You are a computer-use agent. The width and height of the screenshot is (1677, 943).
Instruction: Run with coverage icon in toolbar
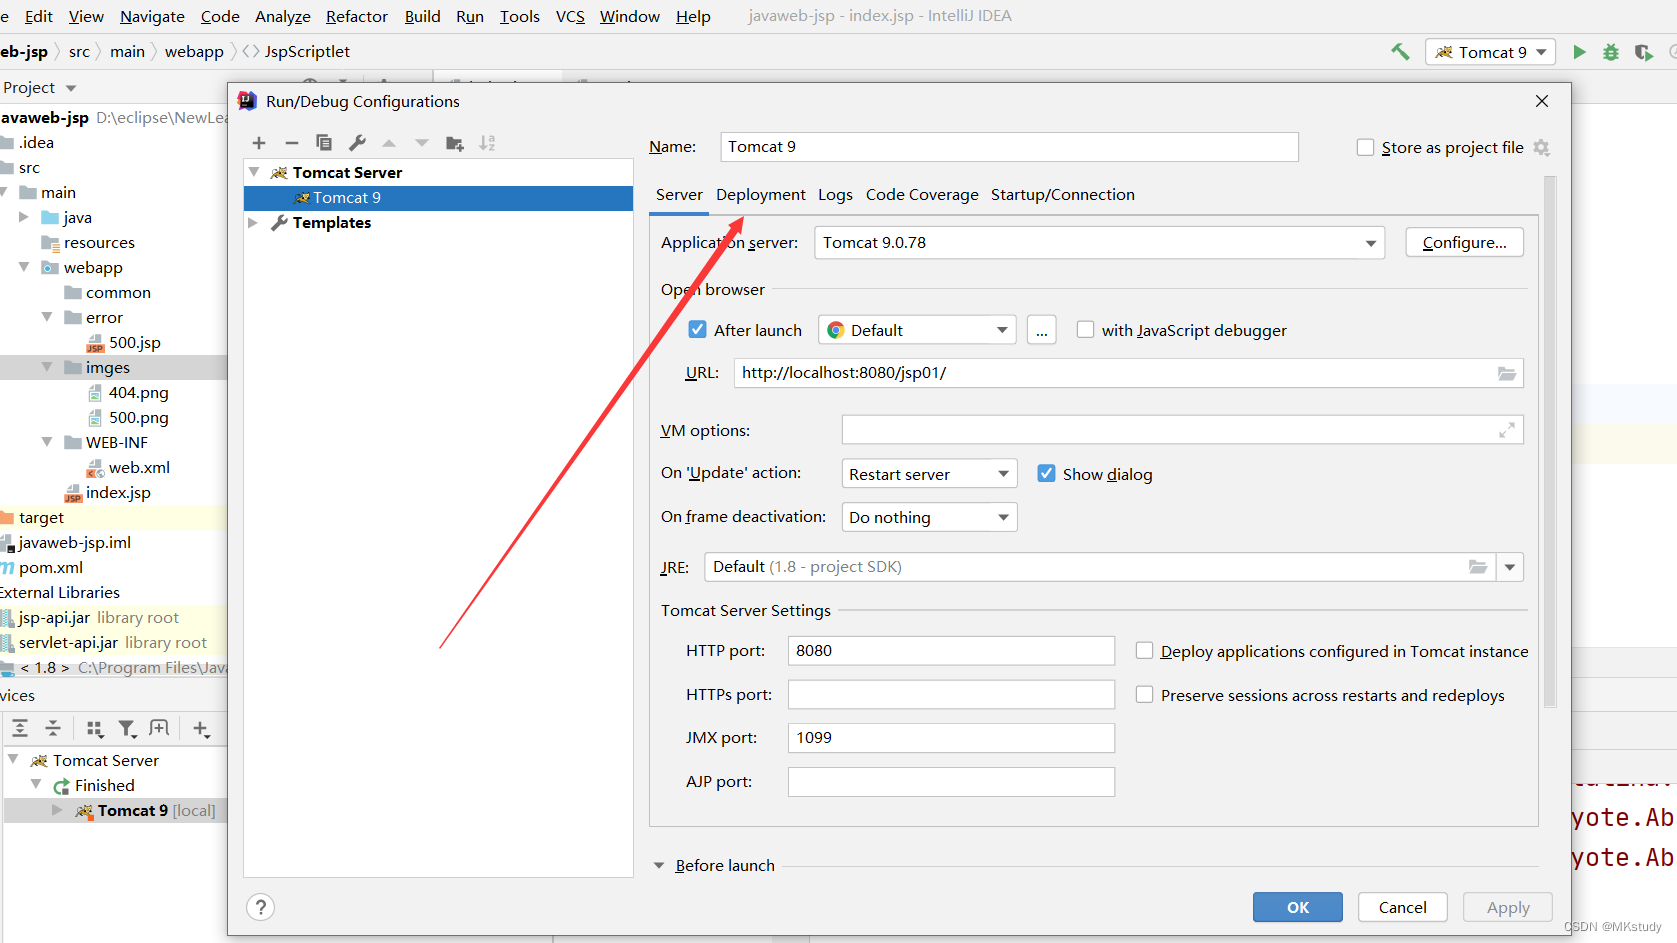pyautogui.click(x=1643, y=52)
